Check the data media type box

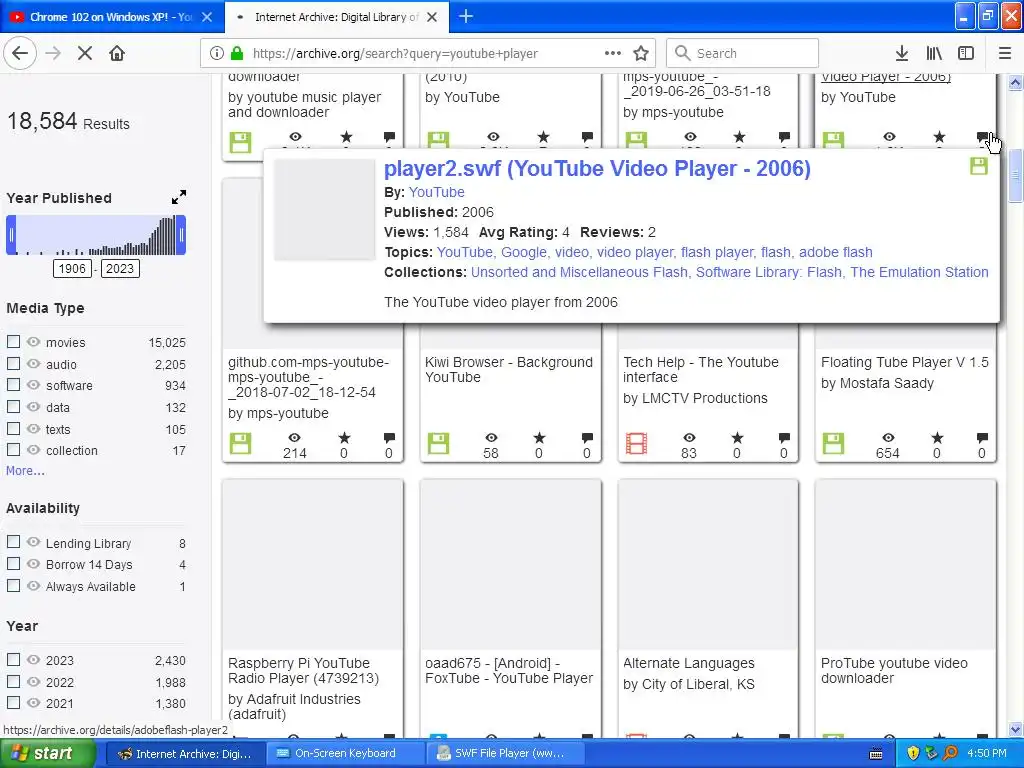pos(13,406)
